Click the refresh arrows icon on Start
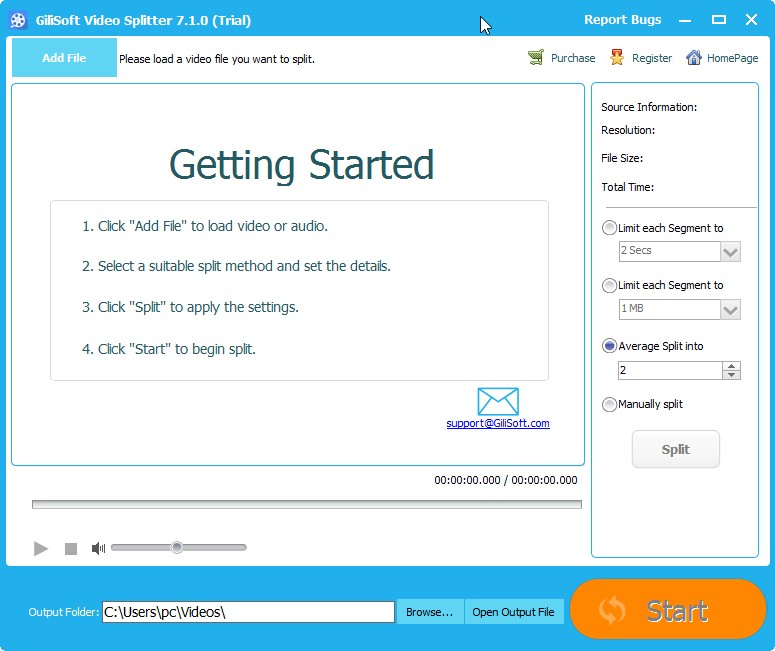The width and height of the screenshot is (775, 651). coord(612,610)
